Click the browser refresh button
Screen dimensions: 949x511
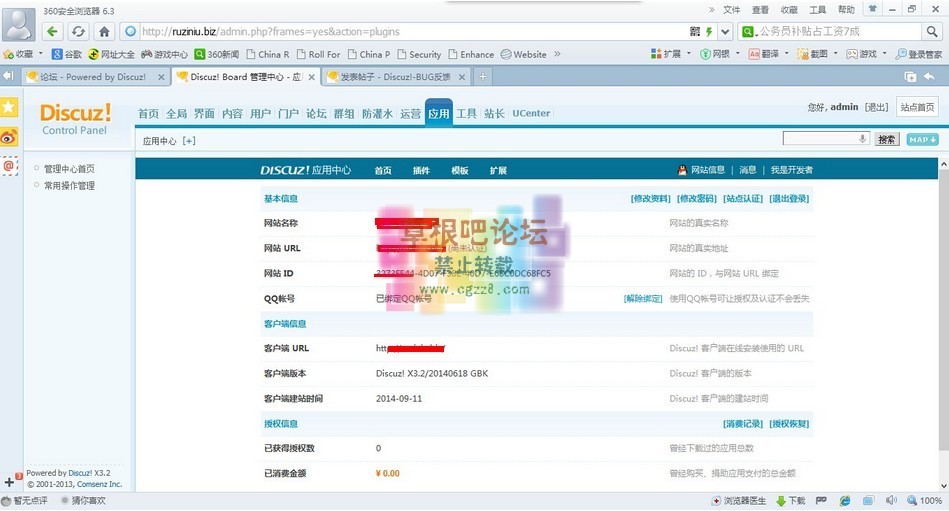click(78, 32)
